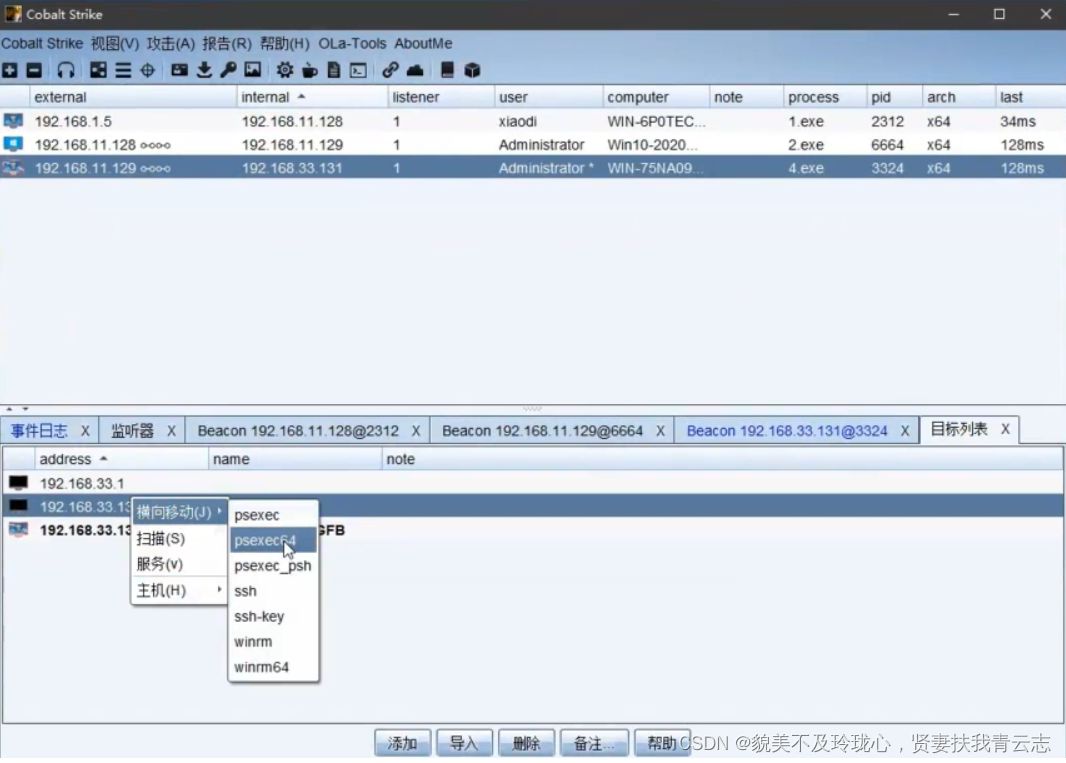The image size is (1066, 763).
Task: Open credentials using the ID card icon
Action: pyautogui.click(x=179, y=70)
